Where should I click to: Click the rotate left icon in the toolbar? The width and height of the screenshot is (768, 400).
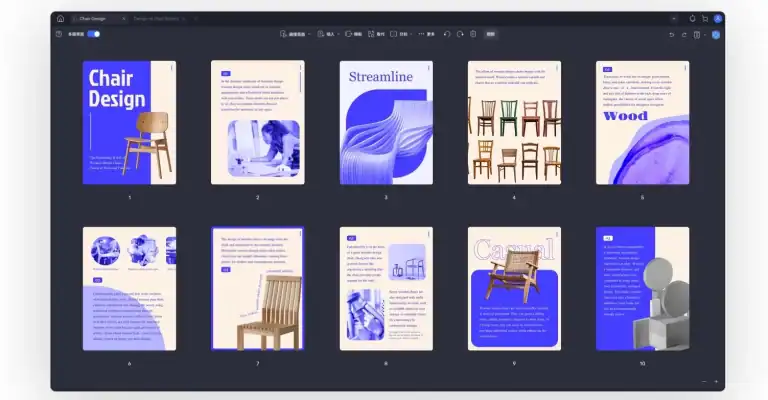[446, 34]
